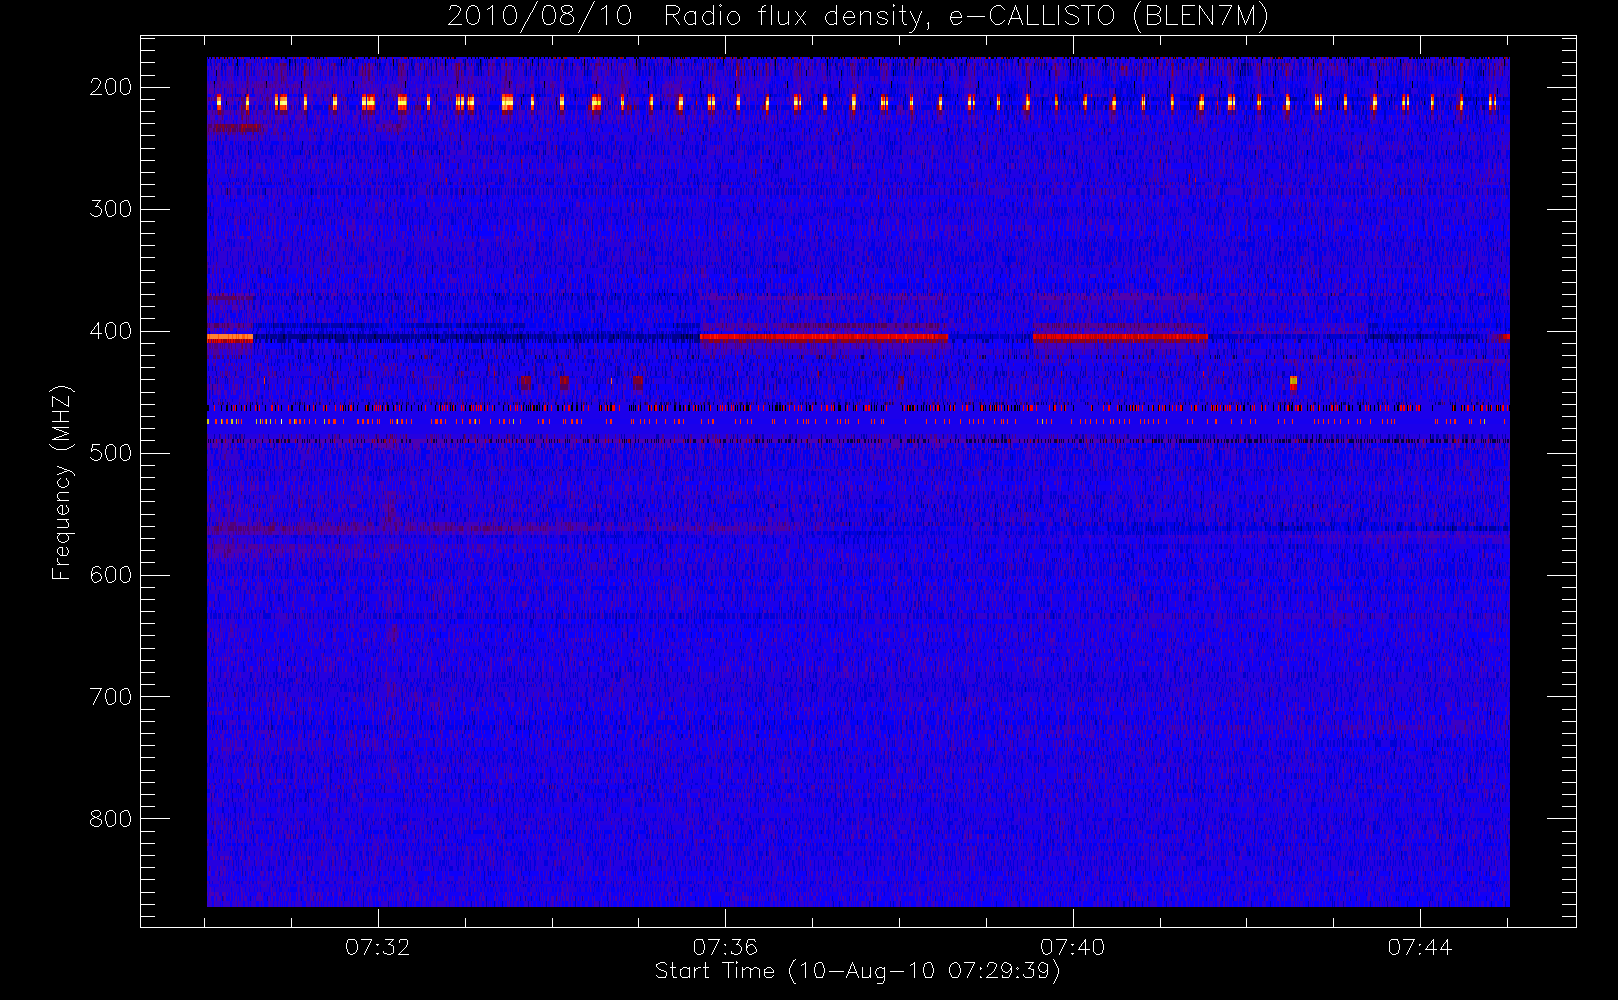
Task: Click the 400 frequency tick label
Action: click(111, 331)
